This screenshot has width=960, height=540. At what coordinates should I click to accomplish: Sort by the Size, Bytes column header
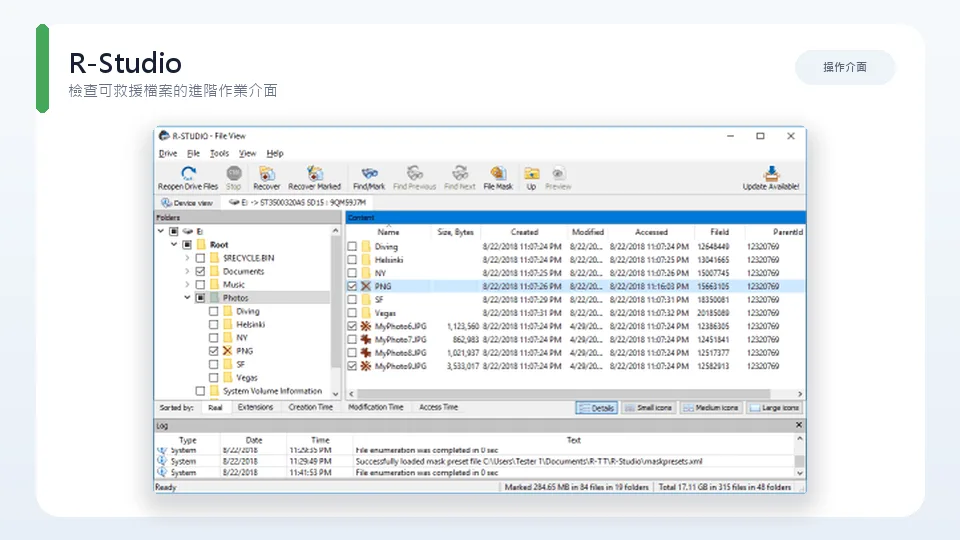[456, 232]
